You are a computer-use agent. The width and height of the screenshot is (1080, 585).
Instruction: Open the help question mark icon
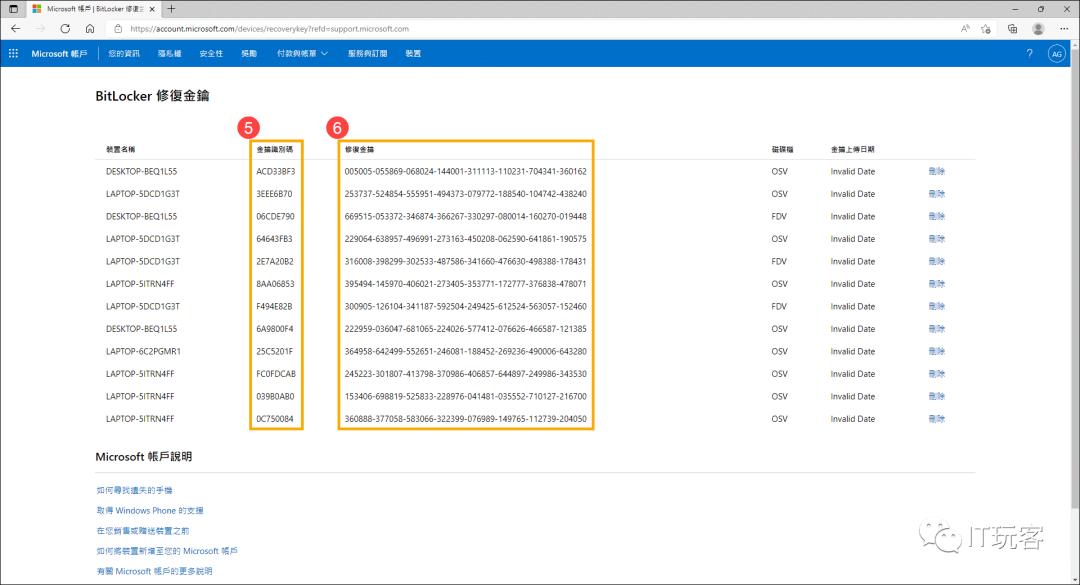[1029, 53]
